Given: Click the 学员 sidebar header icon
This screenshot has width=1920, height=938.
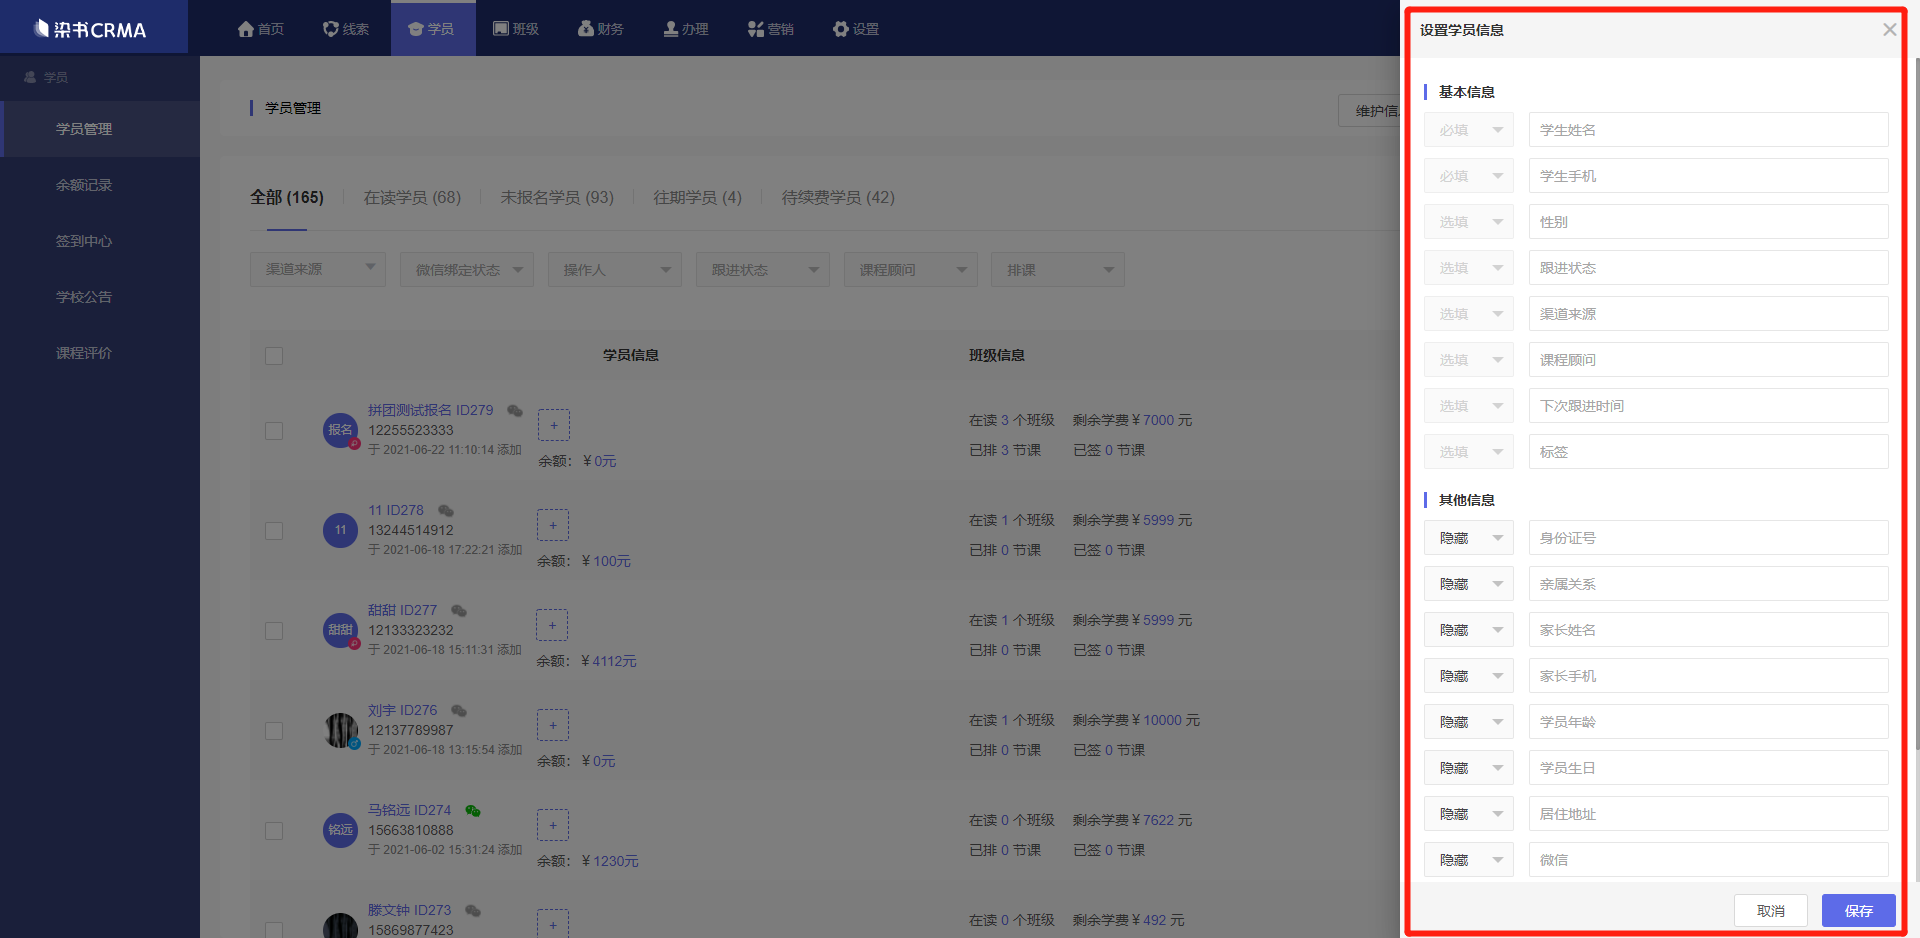Looking at the screenshot, I should [30, 77].
